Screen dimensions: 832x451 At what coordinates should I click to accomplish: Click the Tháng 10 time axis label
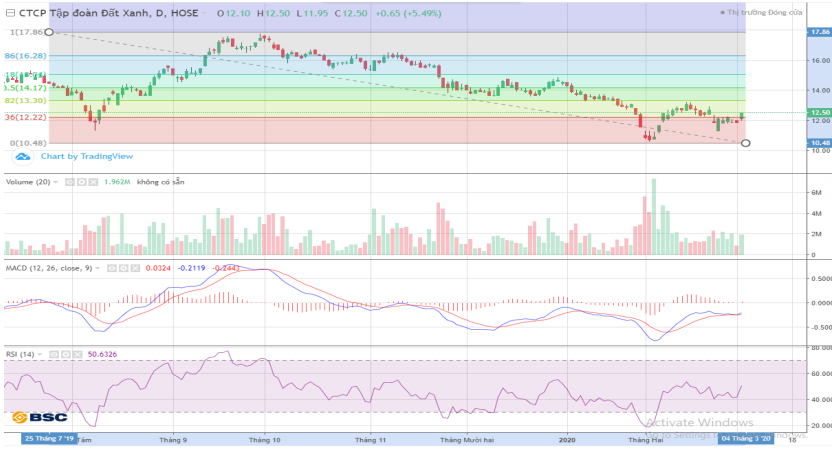[265, 440]
